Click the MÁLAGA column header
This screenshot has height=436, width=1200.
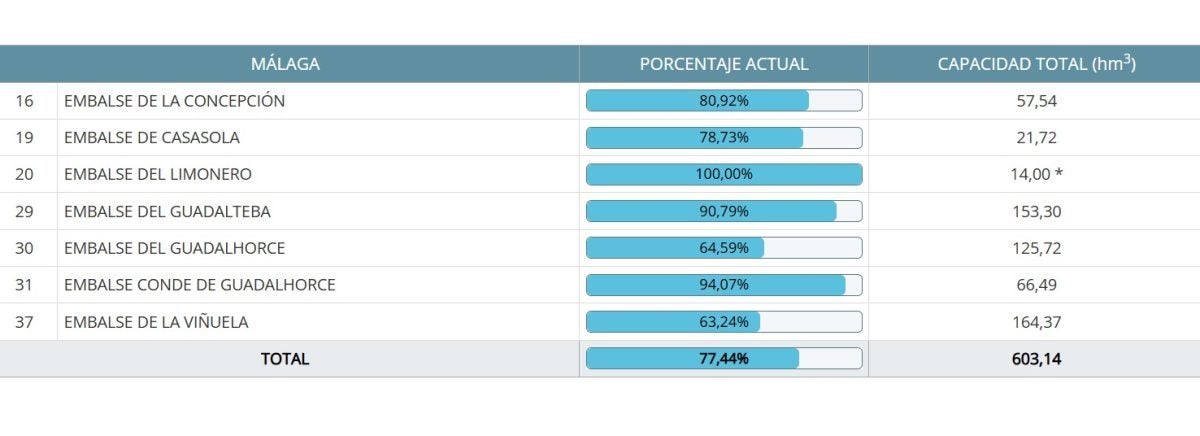pos(285,64)
